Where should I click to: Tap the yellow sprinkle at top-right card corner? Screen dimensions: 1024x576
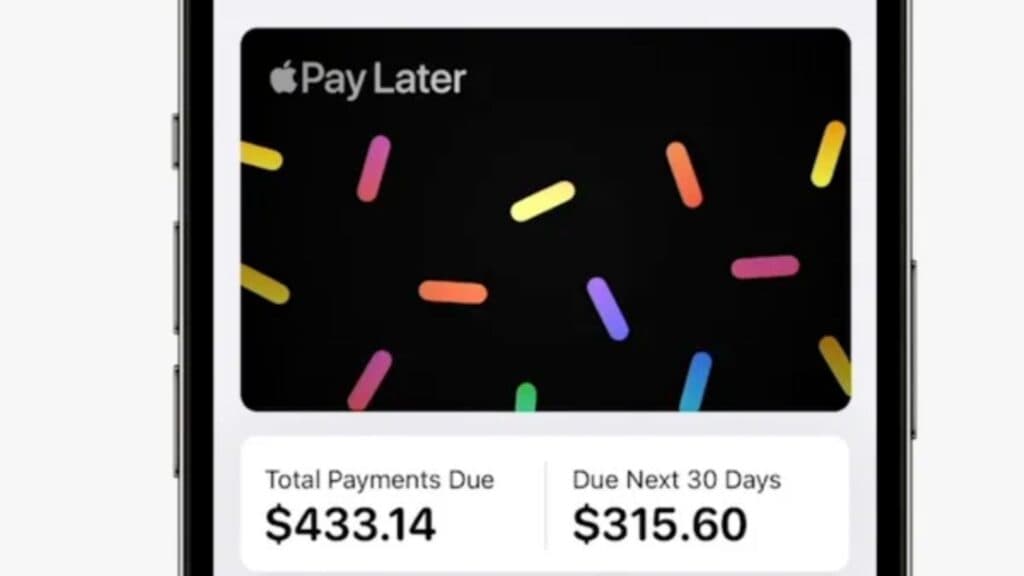[x=828, y=154]
